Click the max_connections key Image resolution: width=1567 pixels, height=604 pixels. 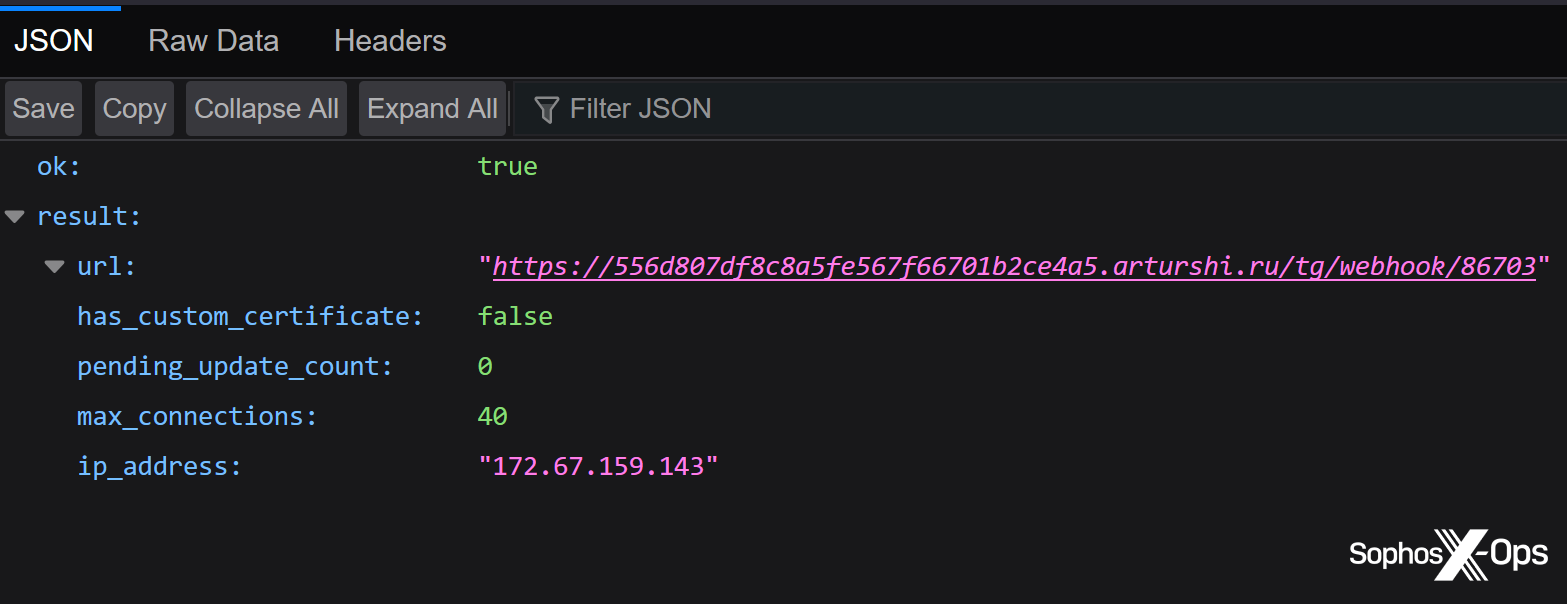(196, 416)
